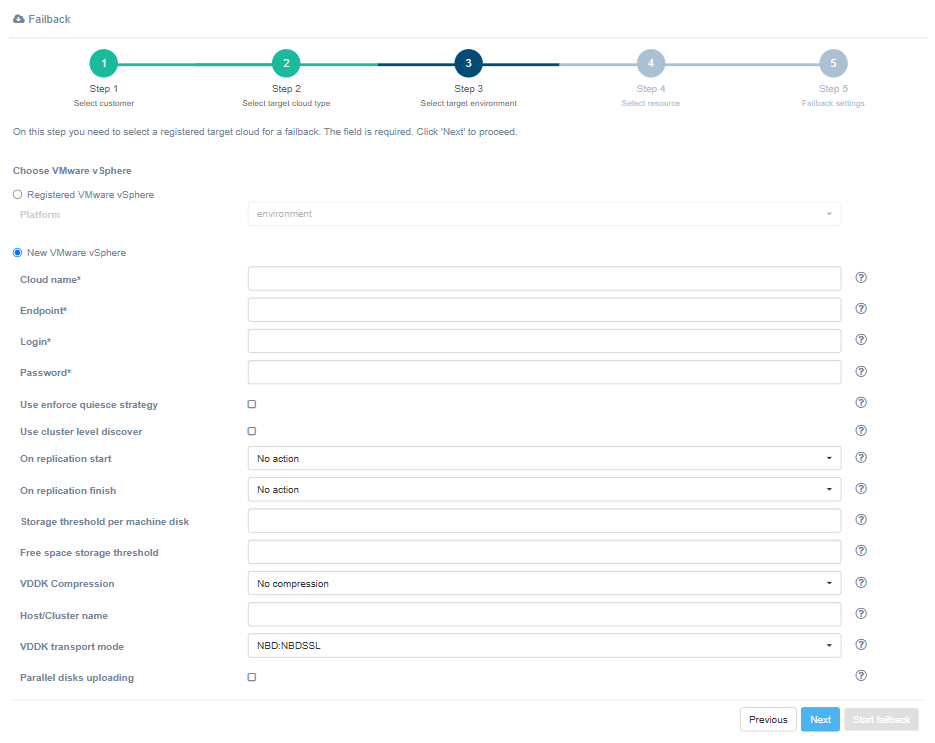Show help for Host/Cluster name

point(860,614)
